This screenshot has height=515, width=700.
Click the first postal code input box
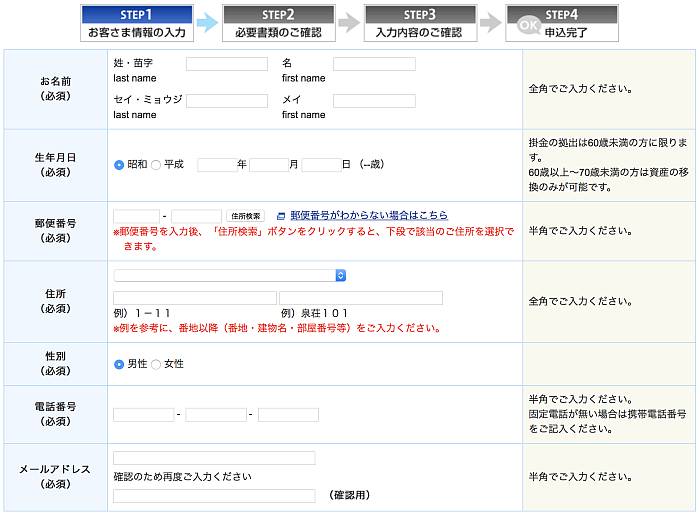(136, 216)
